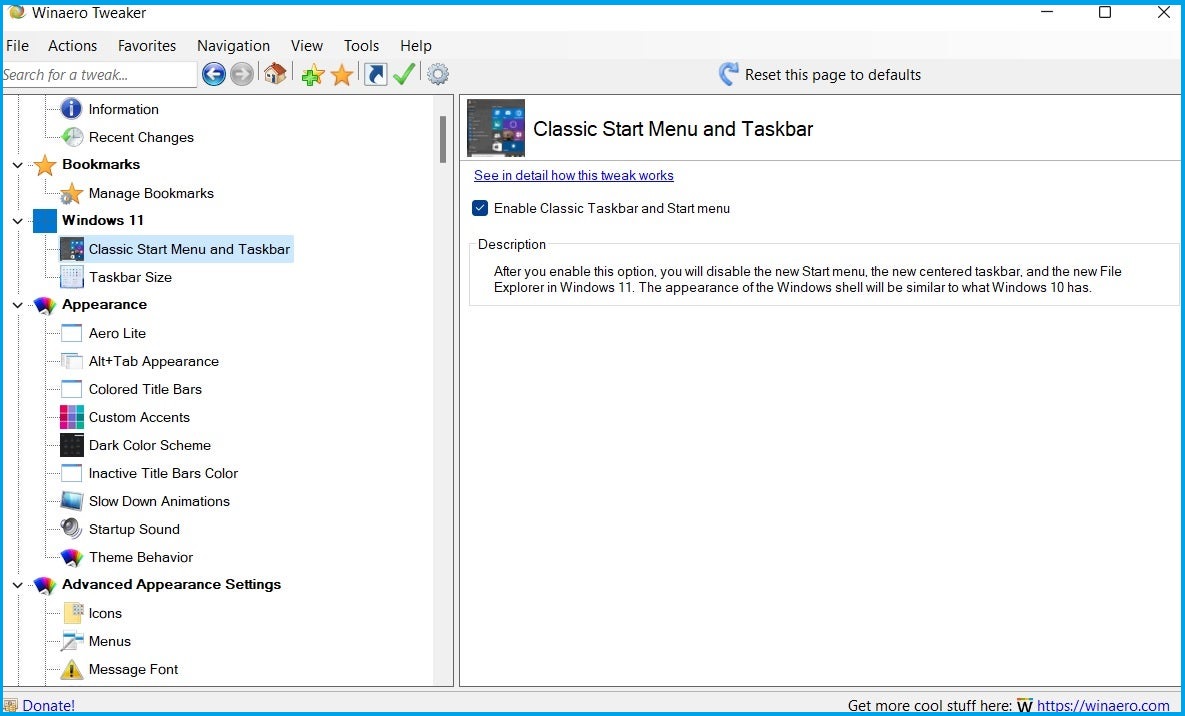1185x716 pixels.
Task: Select the 'Recent Changes' label
Action: point(141,137)
